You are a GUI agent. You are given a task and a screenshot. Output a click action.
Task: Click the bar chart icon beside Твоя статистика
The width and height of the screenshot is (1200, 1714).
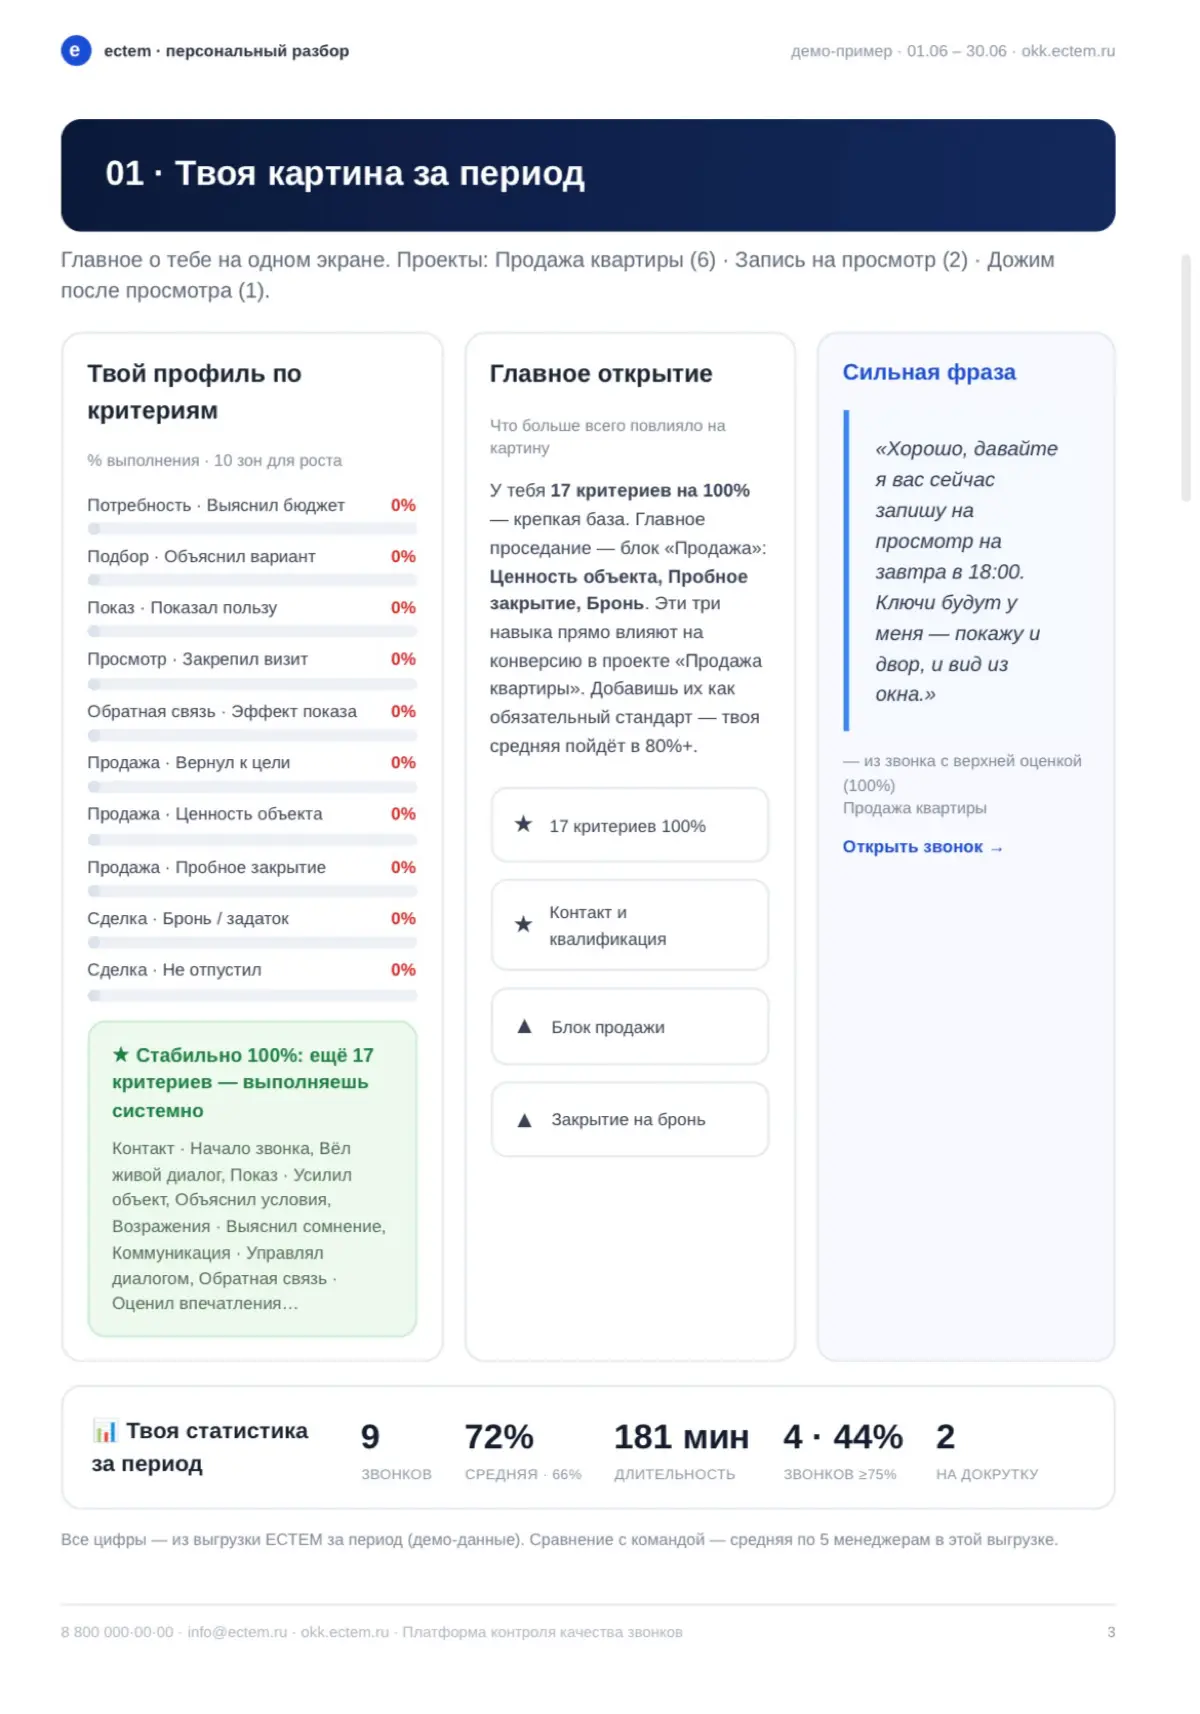[104, 1431]
